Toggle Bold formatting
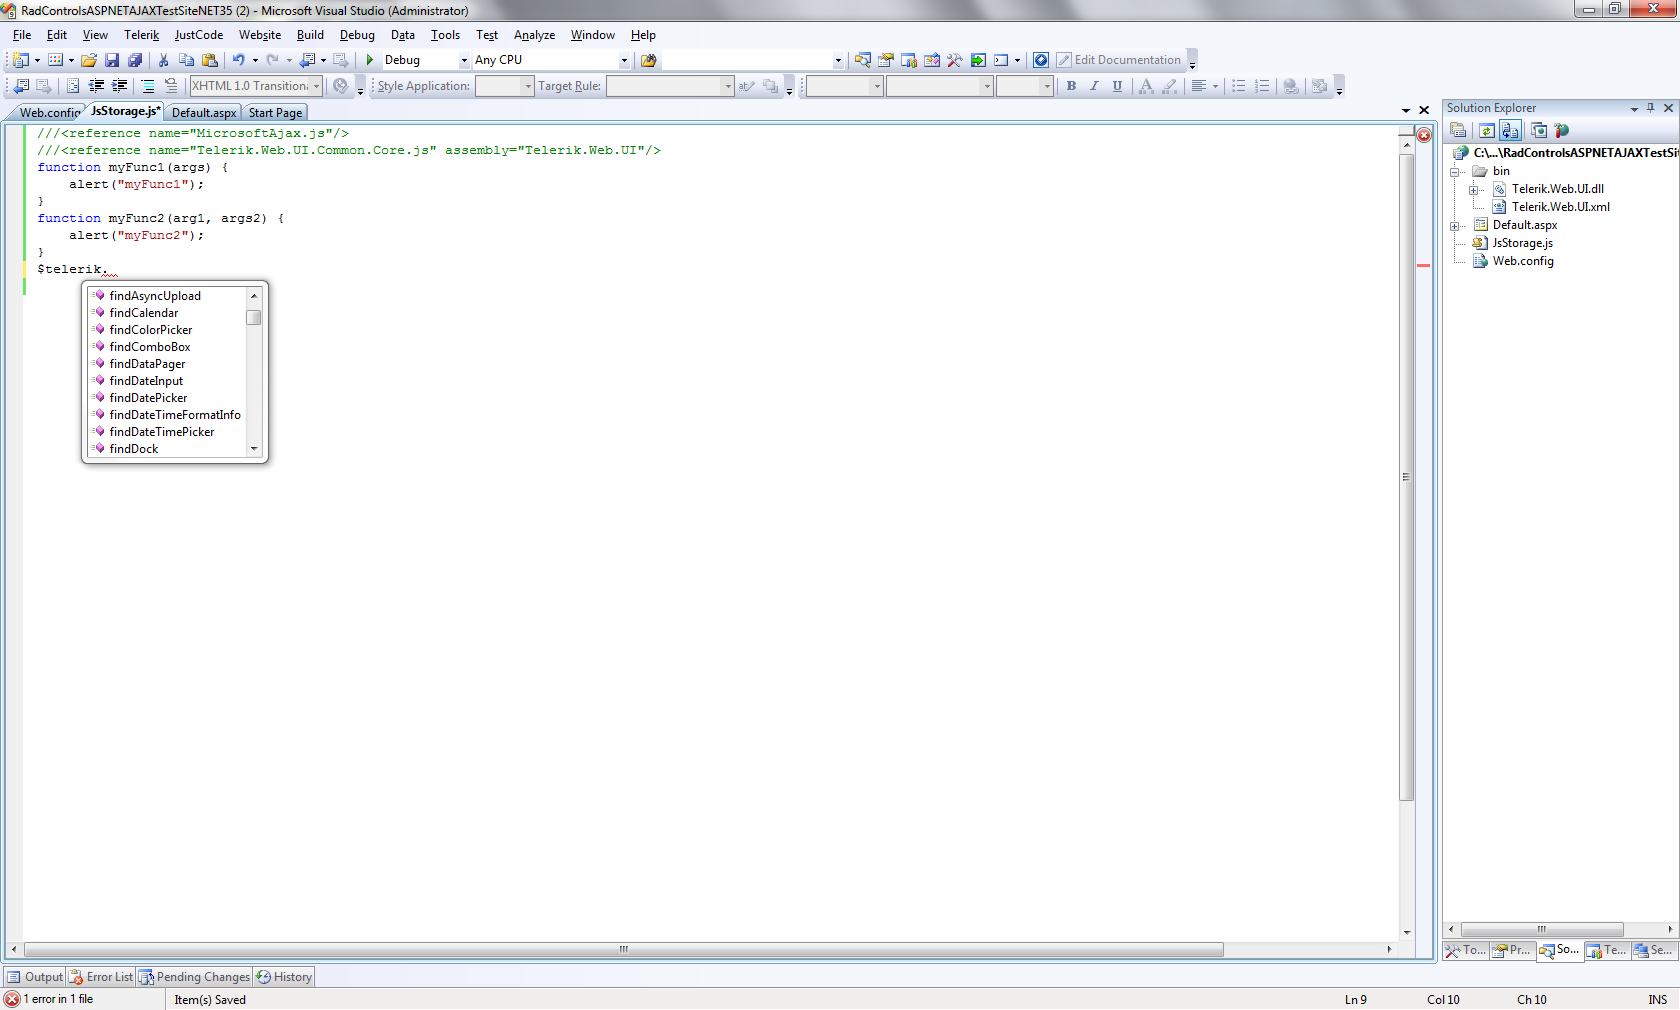This screenshot has height=1010, width=1680. click(x=1071, y=86)
